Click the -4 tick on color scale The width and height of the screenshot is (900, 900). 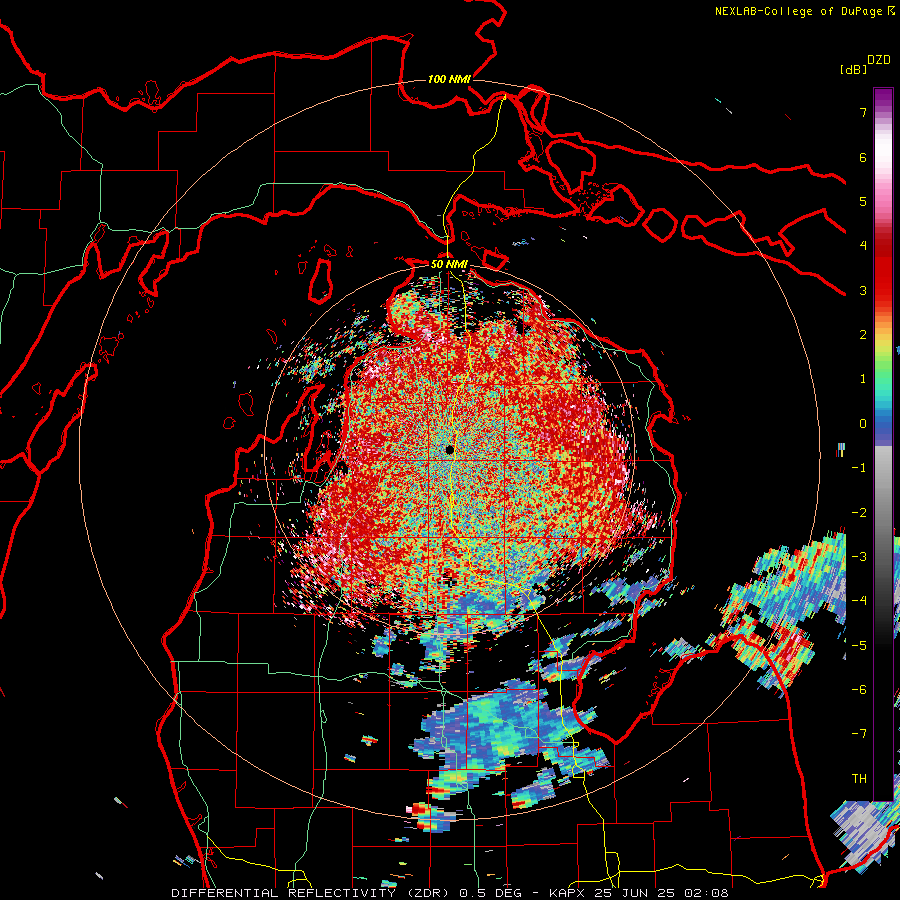(x=859, y=601)
